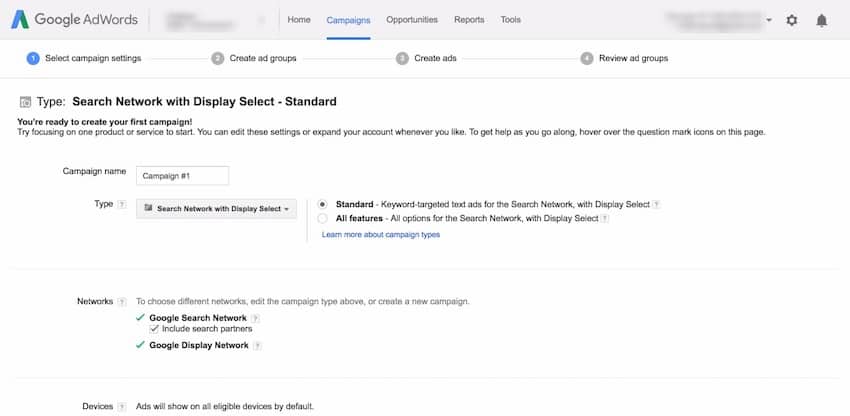Click help icon after Standard option description

click(657, 204)
